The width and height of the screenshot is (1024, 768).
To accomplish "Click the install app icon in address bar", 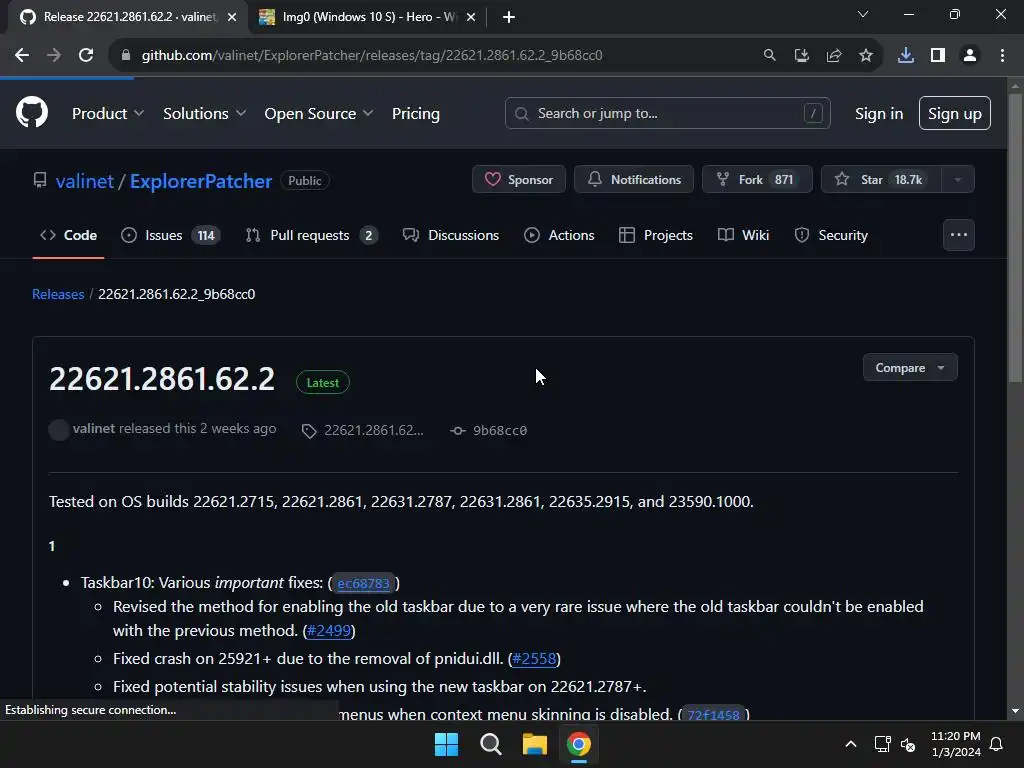I will (801, 56).
